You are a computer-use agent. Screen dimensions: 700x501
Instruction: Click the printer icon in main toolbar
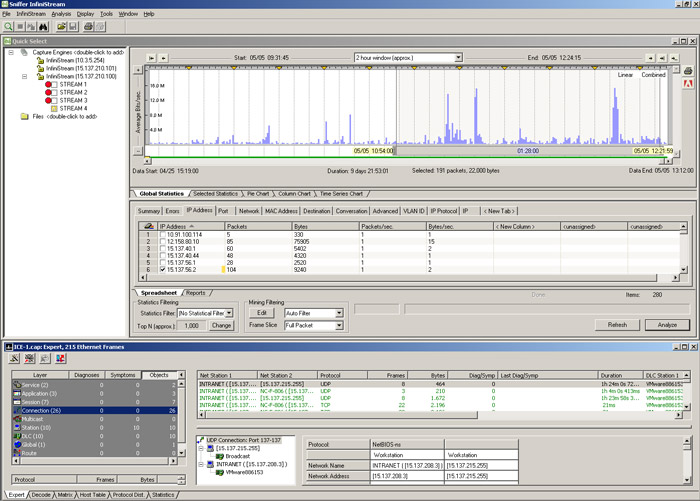tap(88, 27)
